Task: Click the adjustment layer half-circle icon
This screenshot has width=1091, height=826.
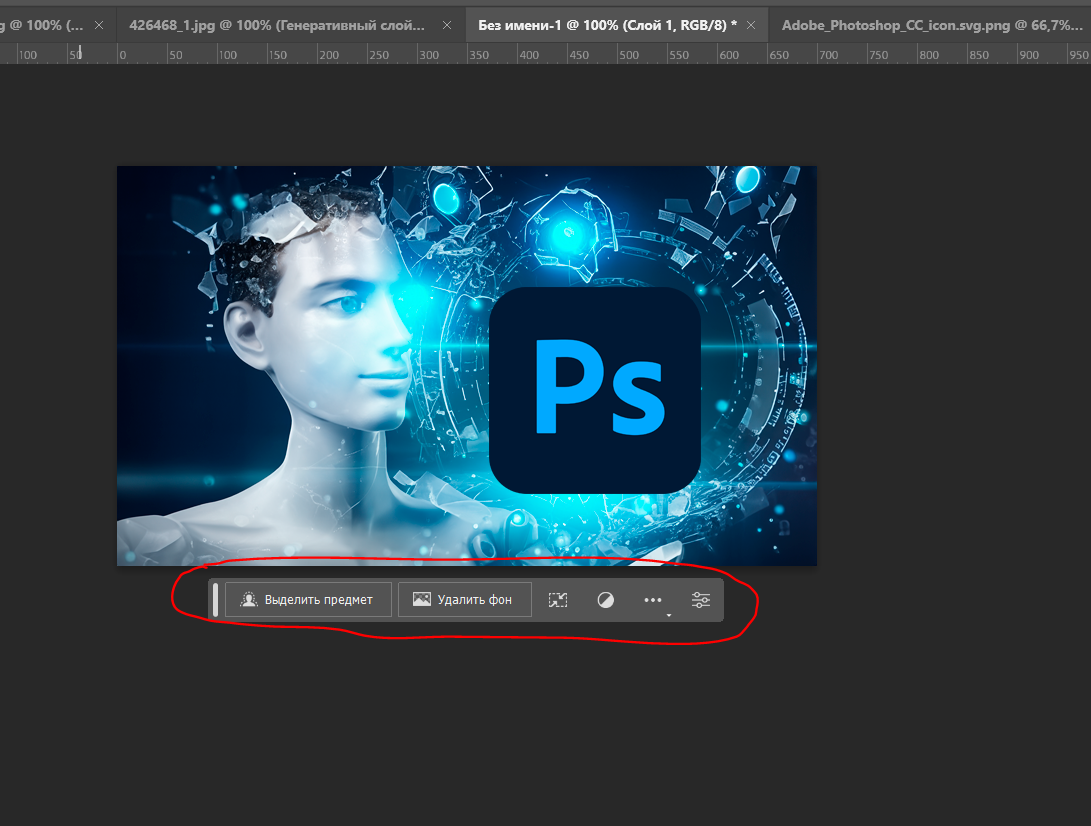Action: [x=605, y=600]
